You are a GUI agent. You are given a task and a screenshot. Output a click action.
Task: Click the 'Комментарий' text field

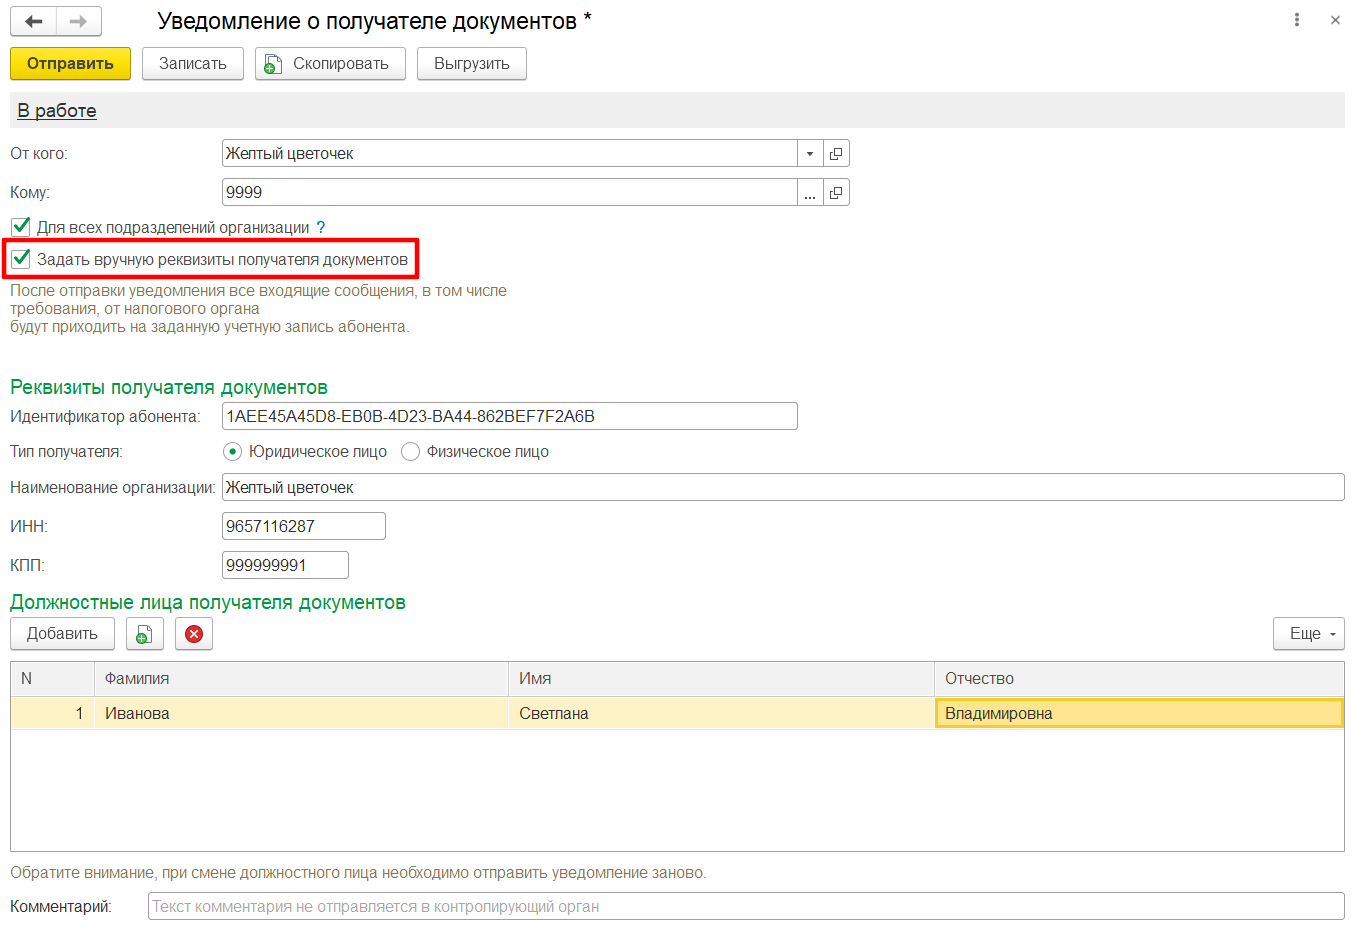pos(745,907)
